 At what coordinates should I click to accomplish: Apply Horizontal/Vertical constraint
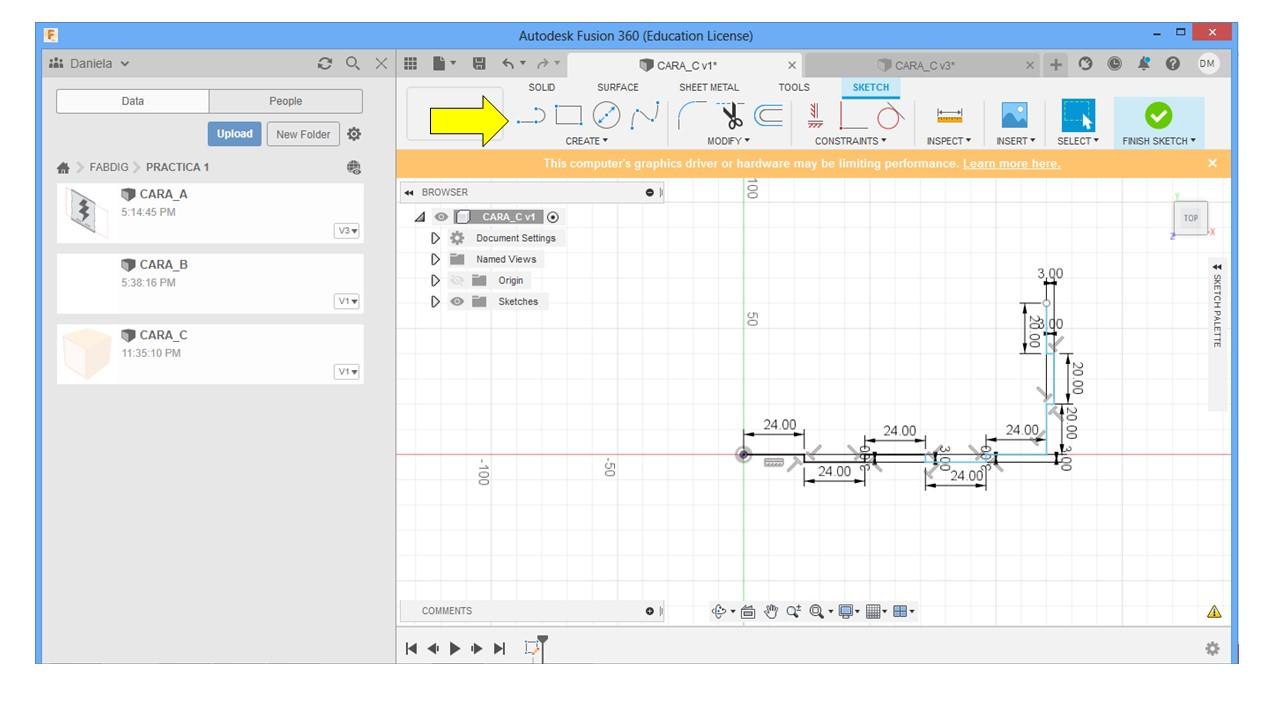pyautogui.click(x=815, y=116)
